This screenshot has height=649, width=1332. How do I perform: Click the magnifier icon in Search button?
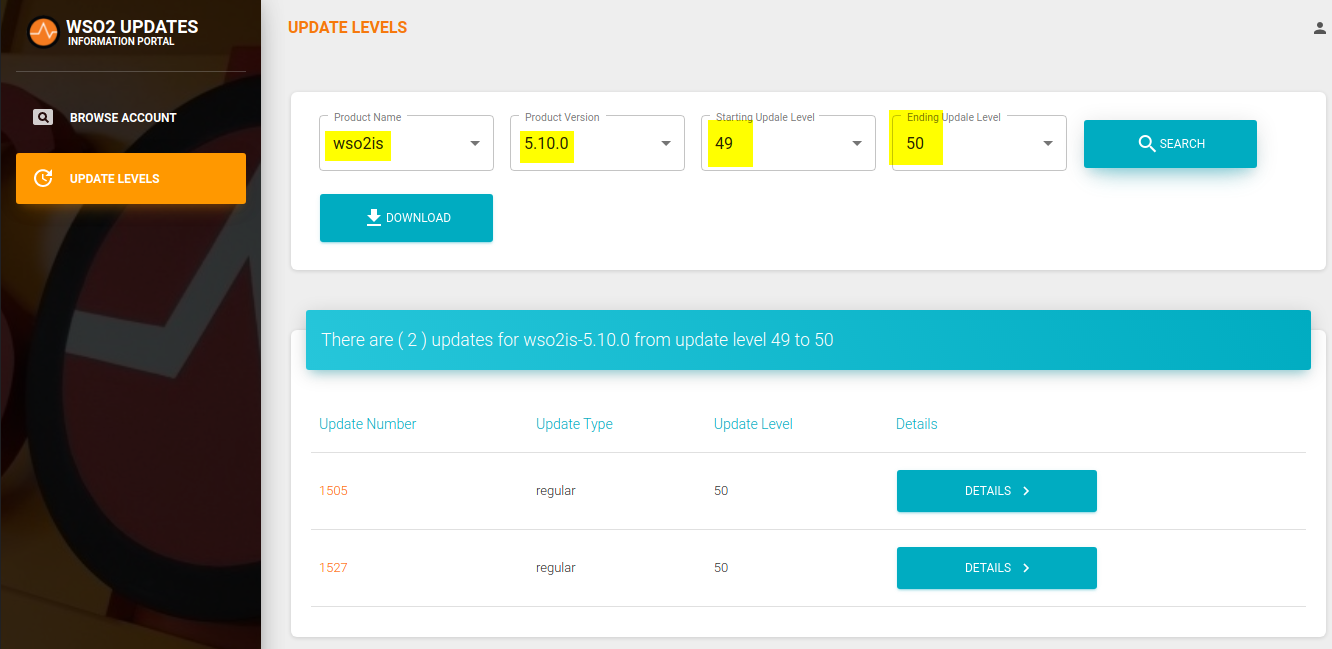(x=1147, y=144)
